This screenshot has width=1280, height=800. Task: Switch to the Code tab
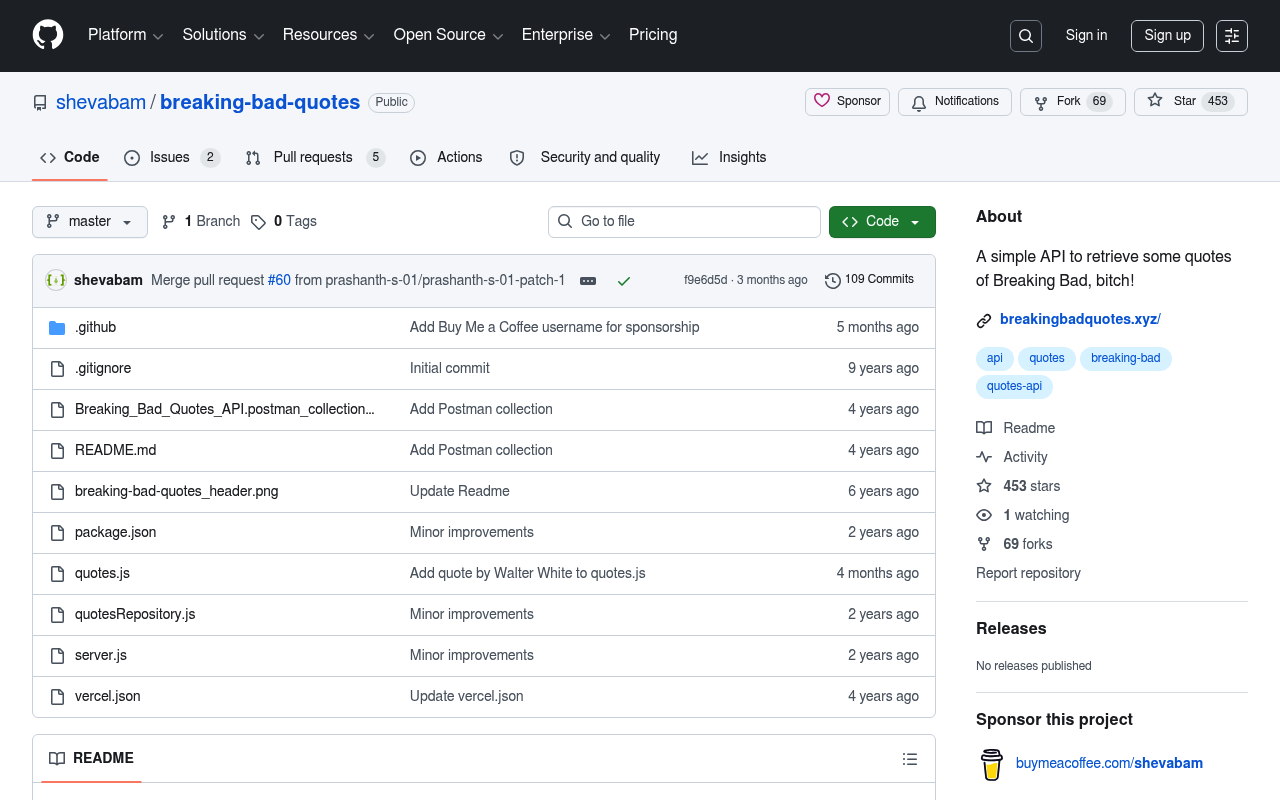[x=70, y=157]
